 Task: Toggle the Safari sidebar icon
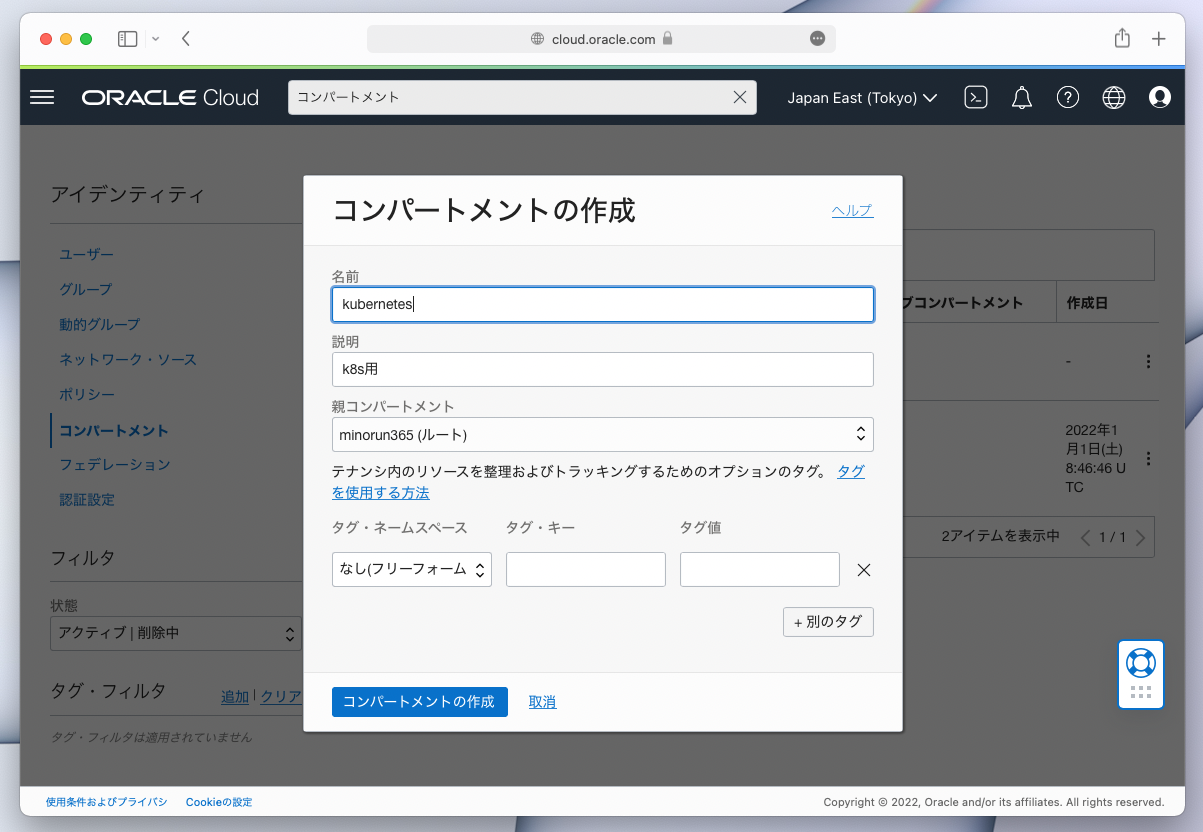(x=127, y=38)
